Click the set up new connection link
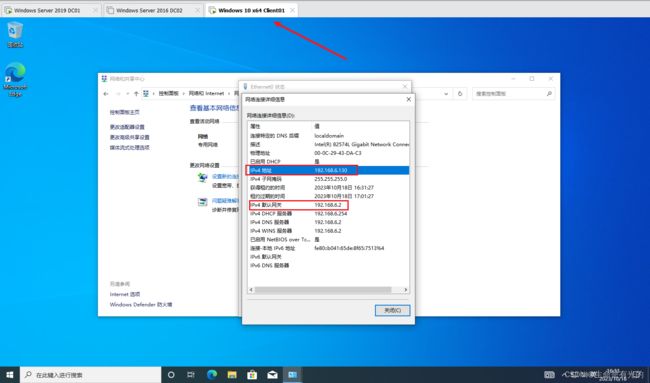The height and width of the screenshot is (383, 650). click(226, 177)
